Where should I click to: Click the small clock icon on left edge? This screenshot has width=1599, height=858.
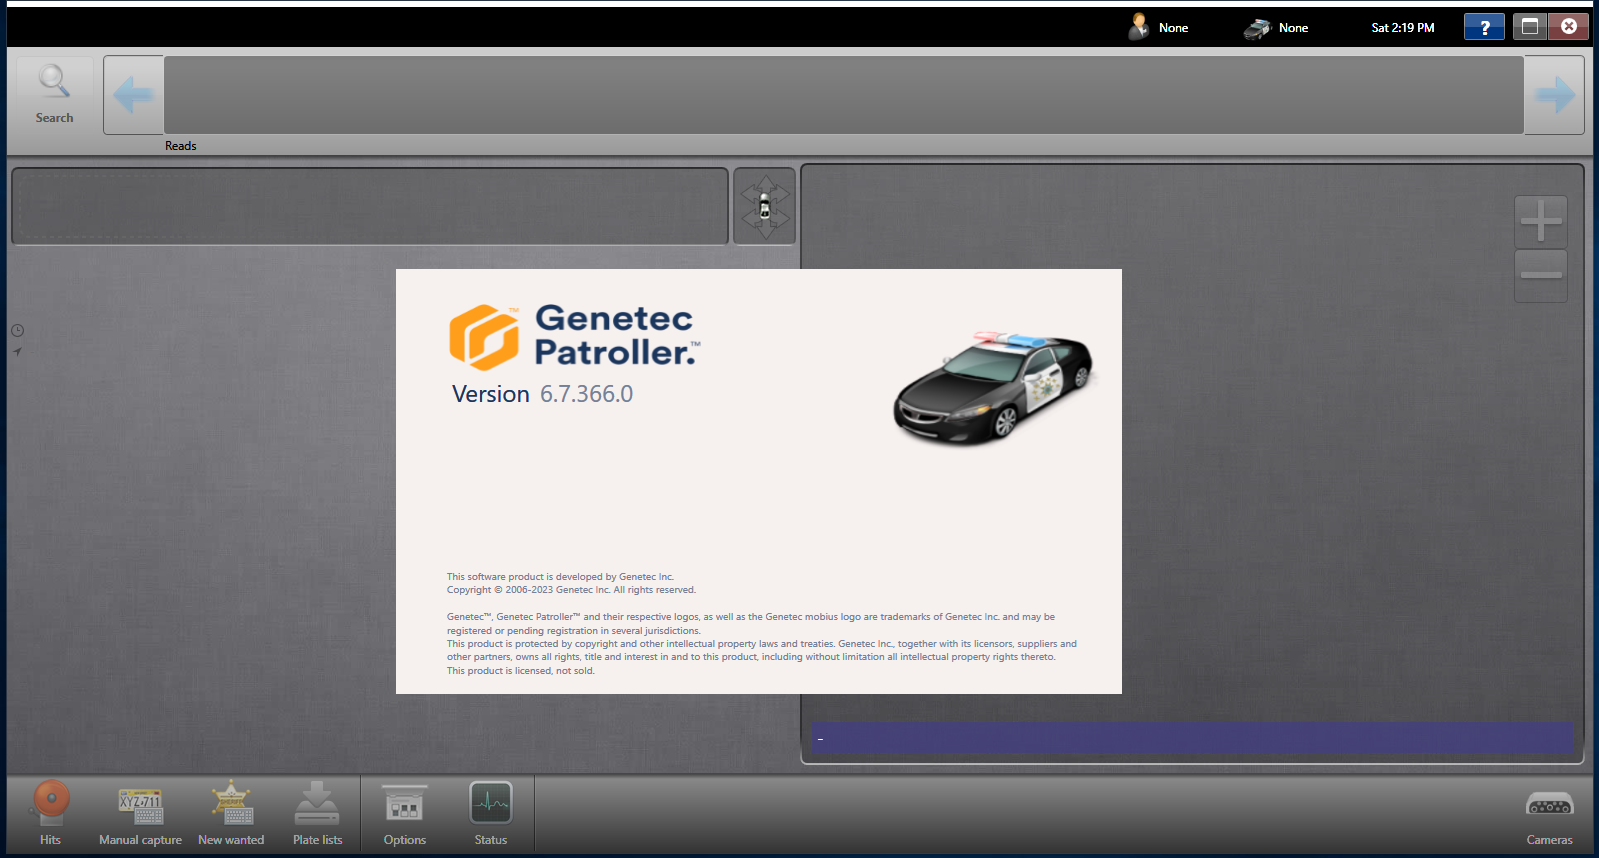(x=17, y=331)
